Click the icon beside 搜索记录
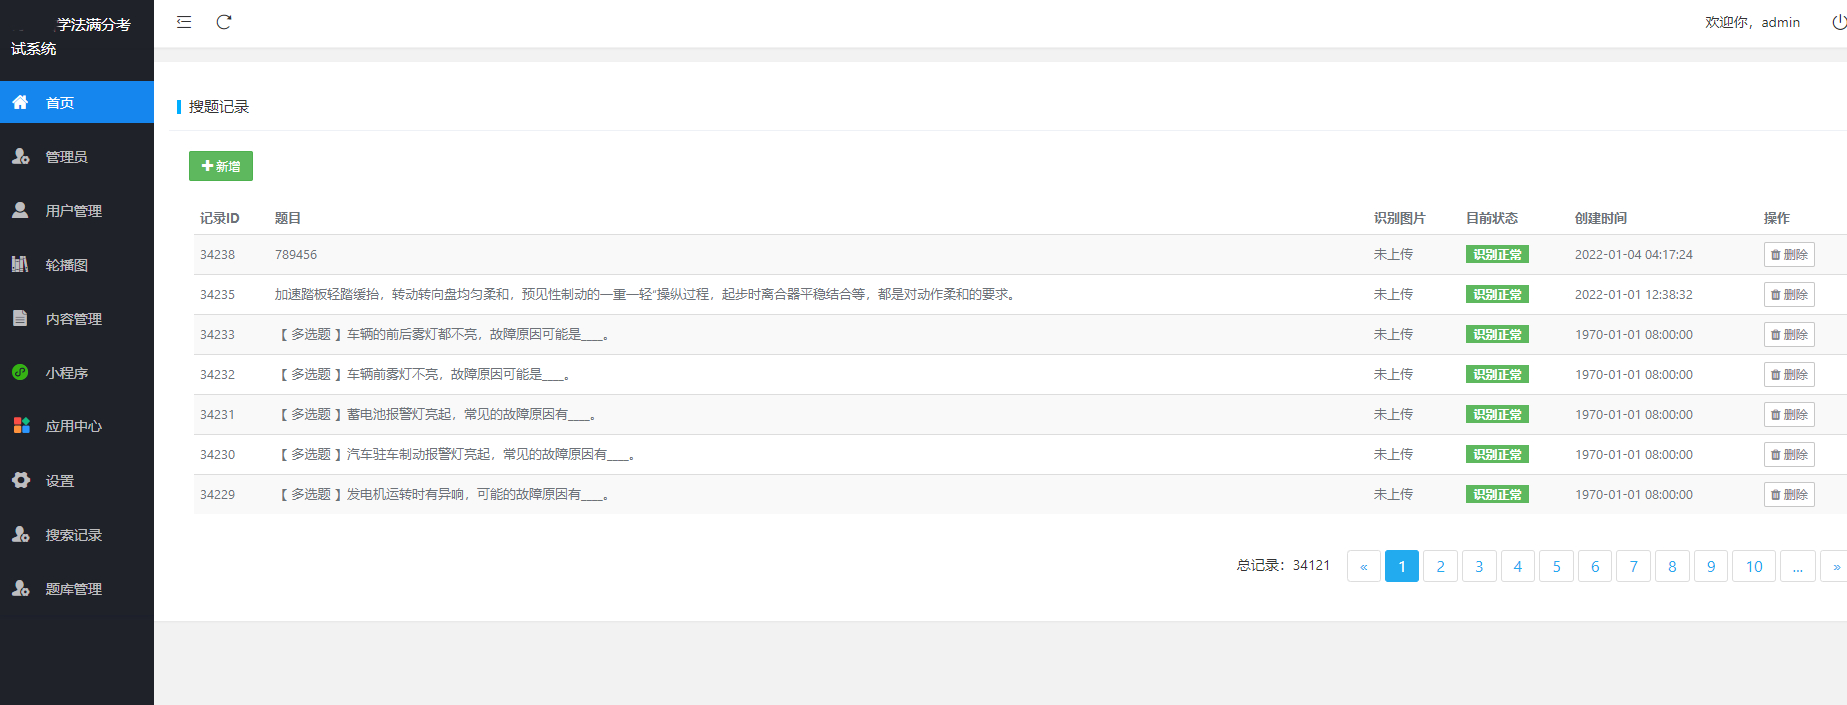The height and width of the screenshot is (705, 1847). [x=20, y=534]
